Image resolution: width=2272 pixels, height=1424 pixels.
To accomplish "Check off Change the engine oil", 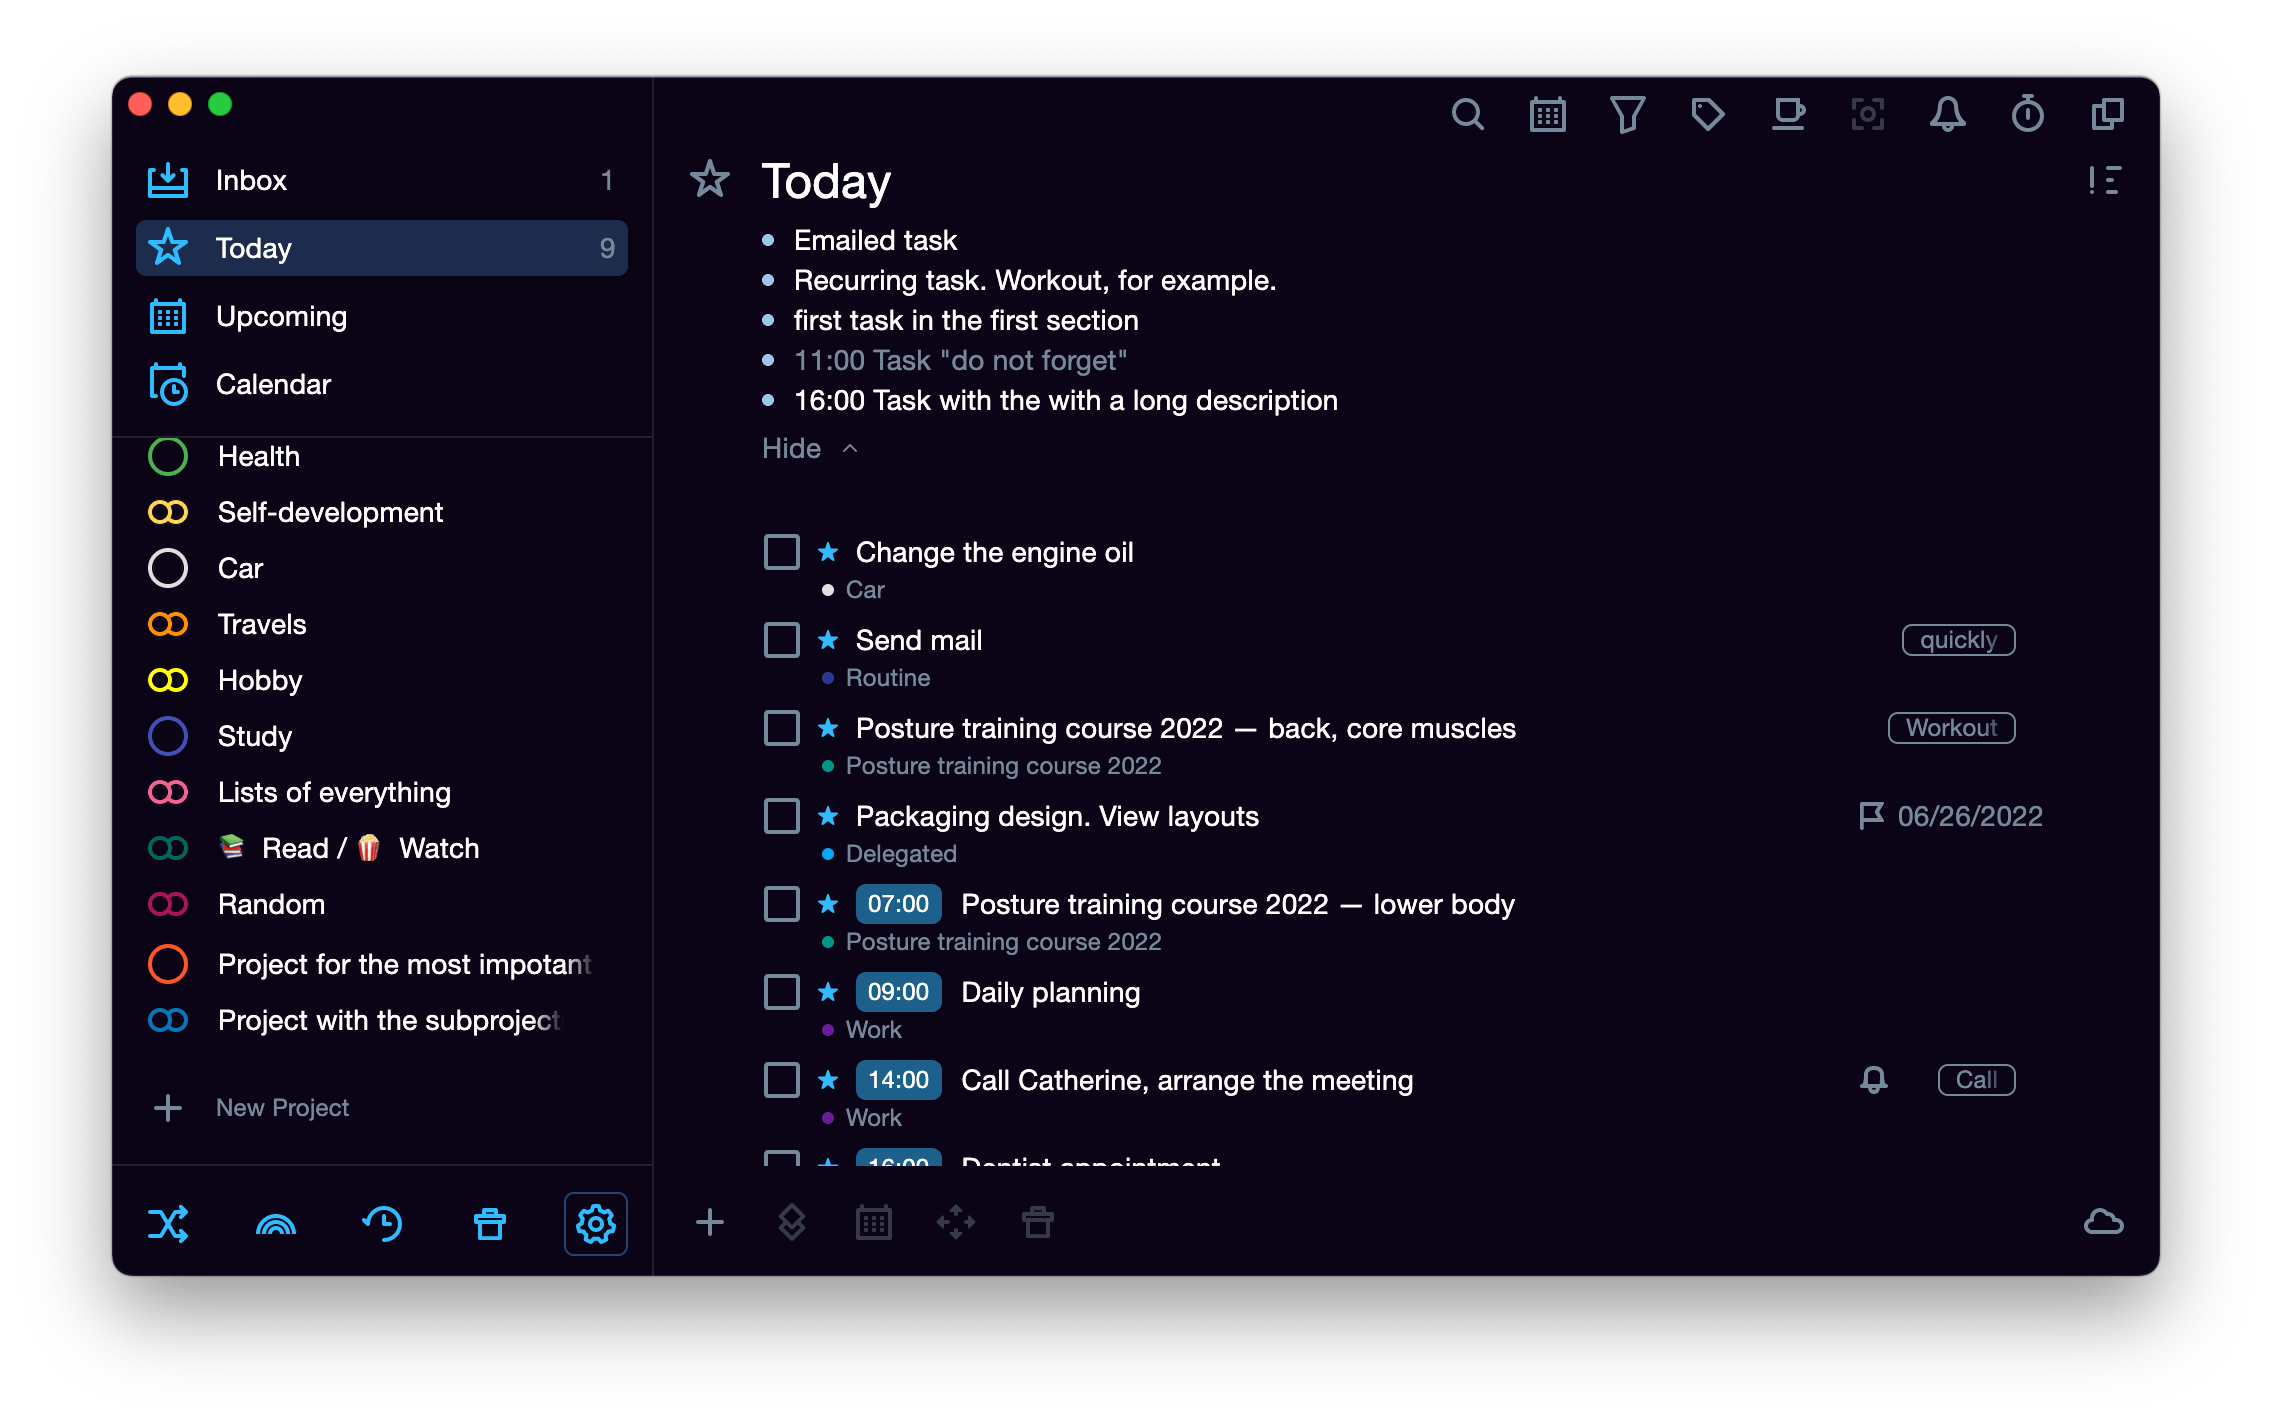I will point(782,552).
